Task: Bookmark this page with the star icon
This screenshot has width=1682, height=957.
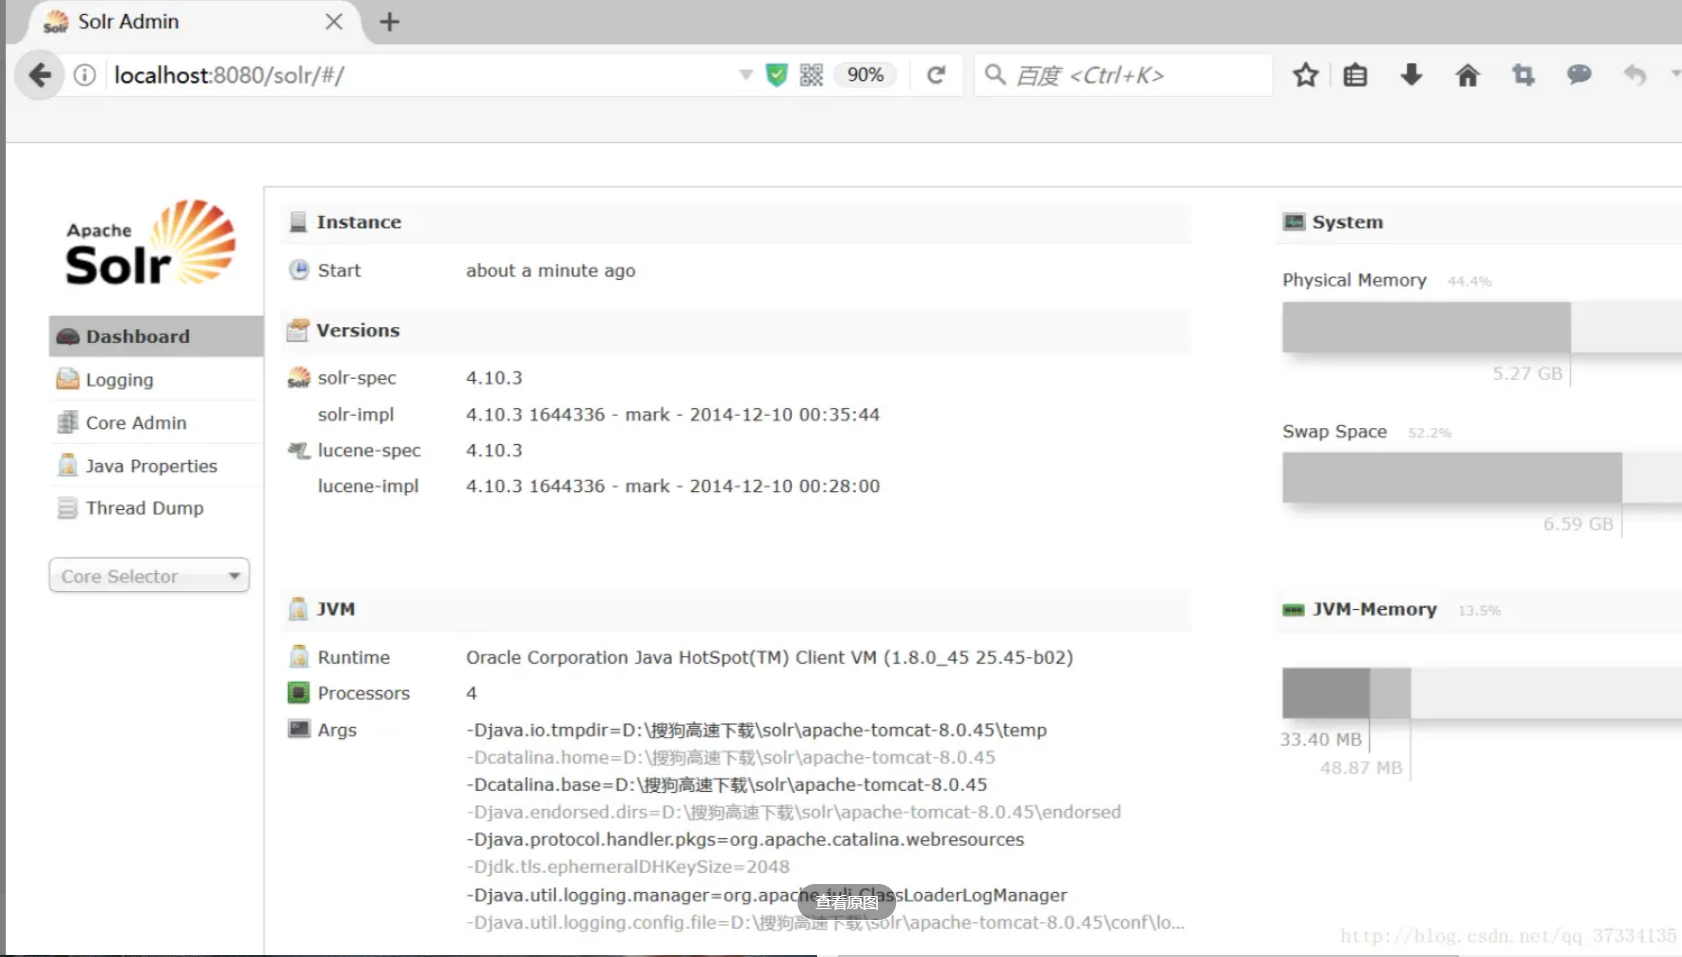Action: coord(1304,74)
